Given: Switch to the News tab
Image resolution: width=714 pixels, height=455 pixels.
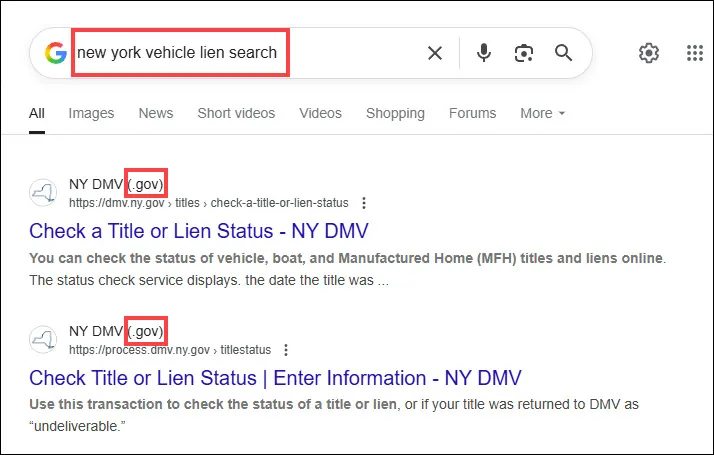Looking at the screenshot, I should pyautogui.click(x=156, y=113).
